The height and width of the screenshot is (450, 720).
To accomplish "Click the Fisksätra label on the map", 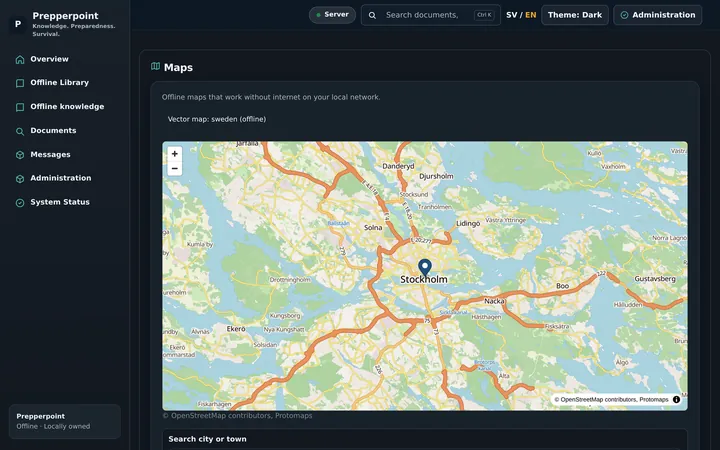I will [x=557, y=326].
